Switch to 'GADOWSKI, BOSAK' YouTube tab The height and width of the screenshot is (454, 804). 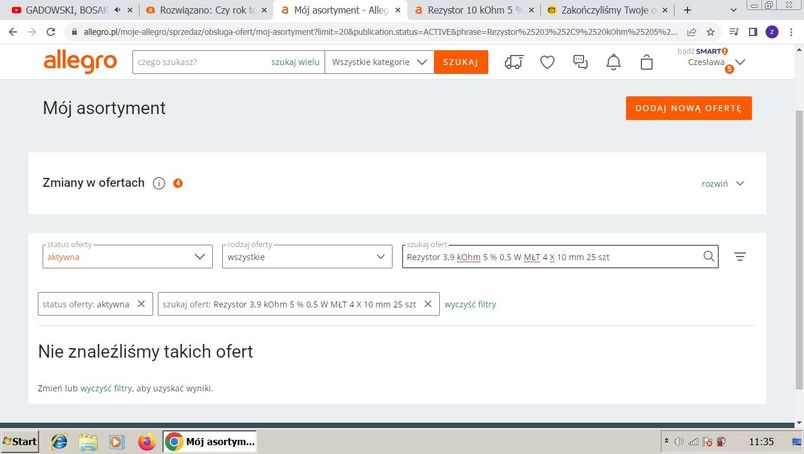pyautogui.click(x=60, y=10)
